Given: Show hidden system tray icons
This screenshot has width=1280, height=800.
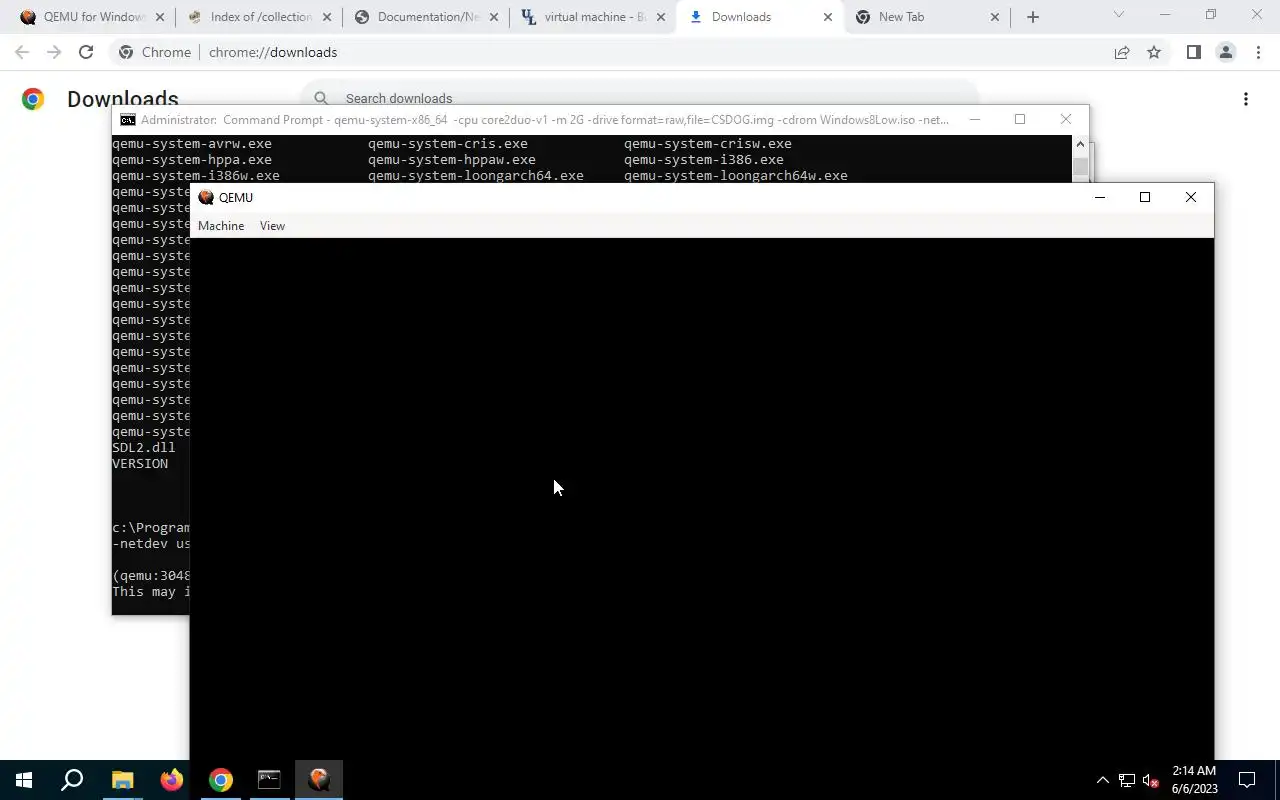Looking at the screenshot, I should coord(1103,780).
